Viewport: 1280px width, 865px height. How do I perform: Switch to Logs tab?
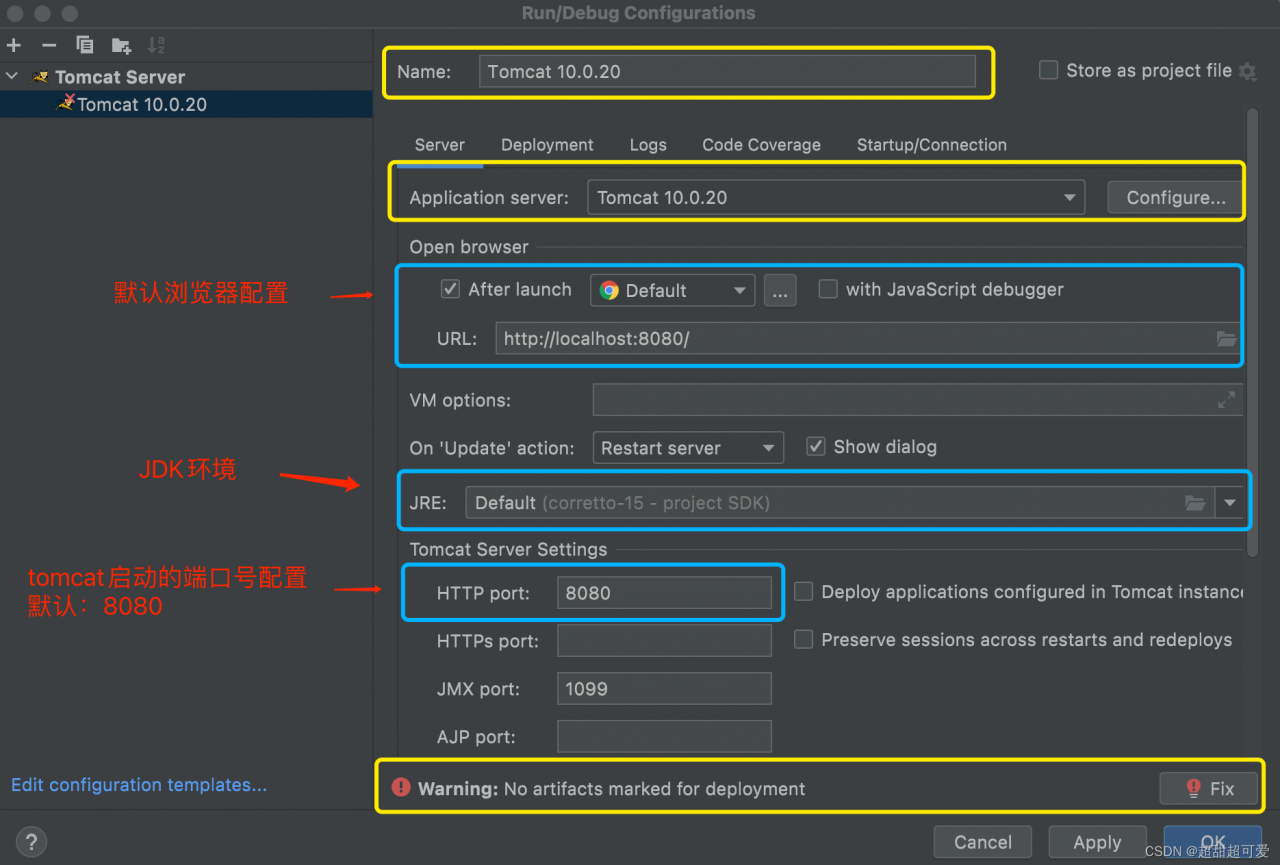pos(648,145)
